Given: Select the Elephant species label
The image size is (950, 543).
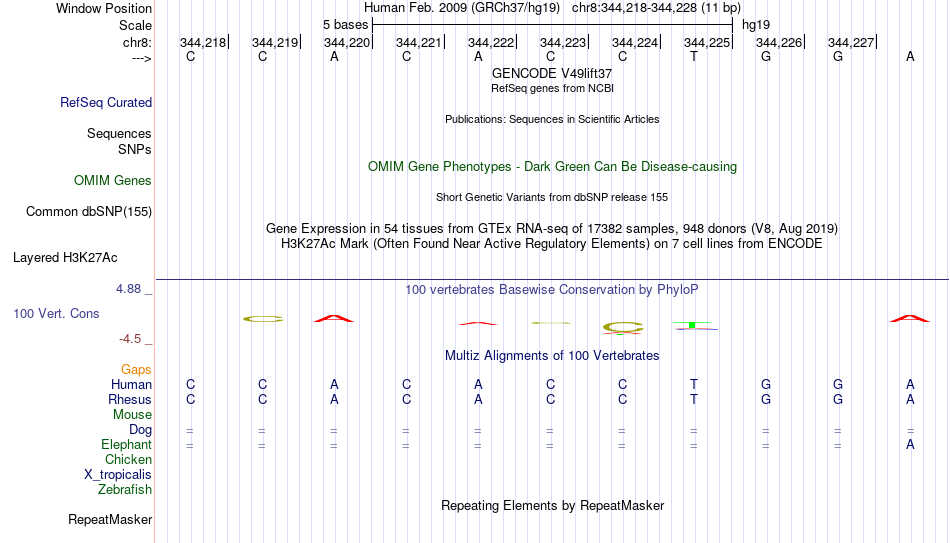Looking at the screenshot, I should click(126, 444).
